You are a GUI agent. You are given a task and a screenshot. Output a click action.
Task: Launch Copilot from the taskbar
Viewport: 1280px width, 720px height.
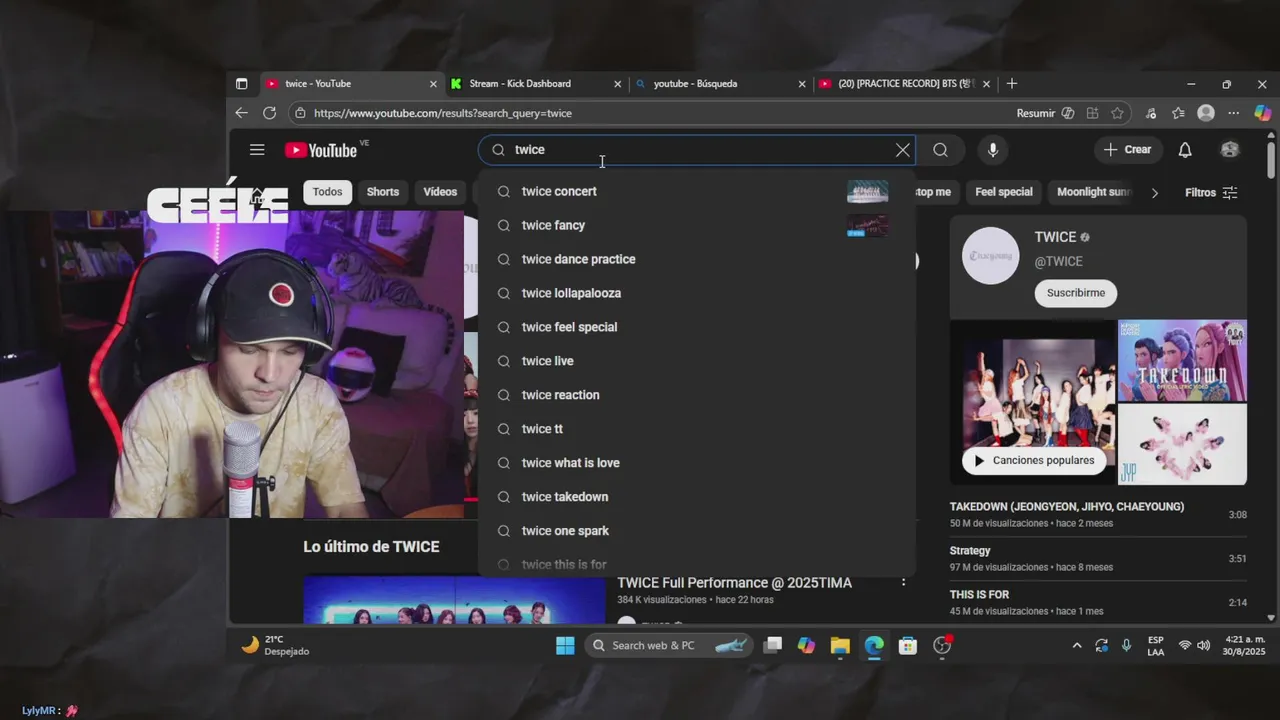(x=806, y=645)
